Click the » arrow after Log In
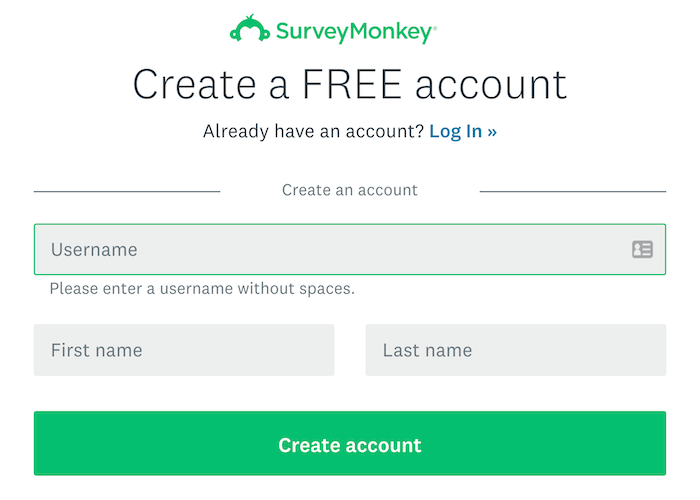 click(x=492, y=131)
